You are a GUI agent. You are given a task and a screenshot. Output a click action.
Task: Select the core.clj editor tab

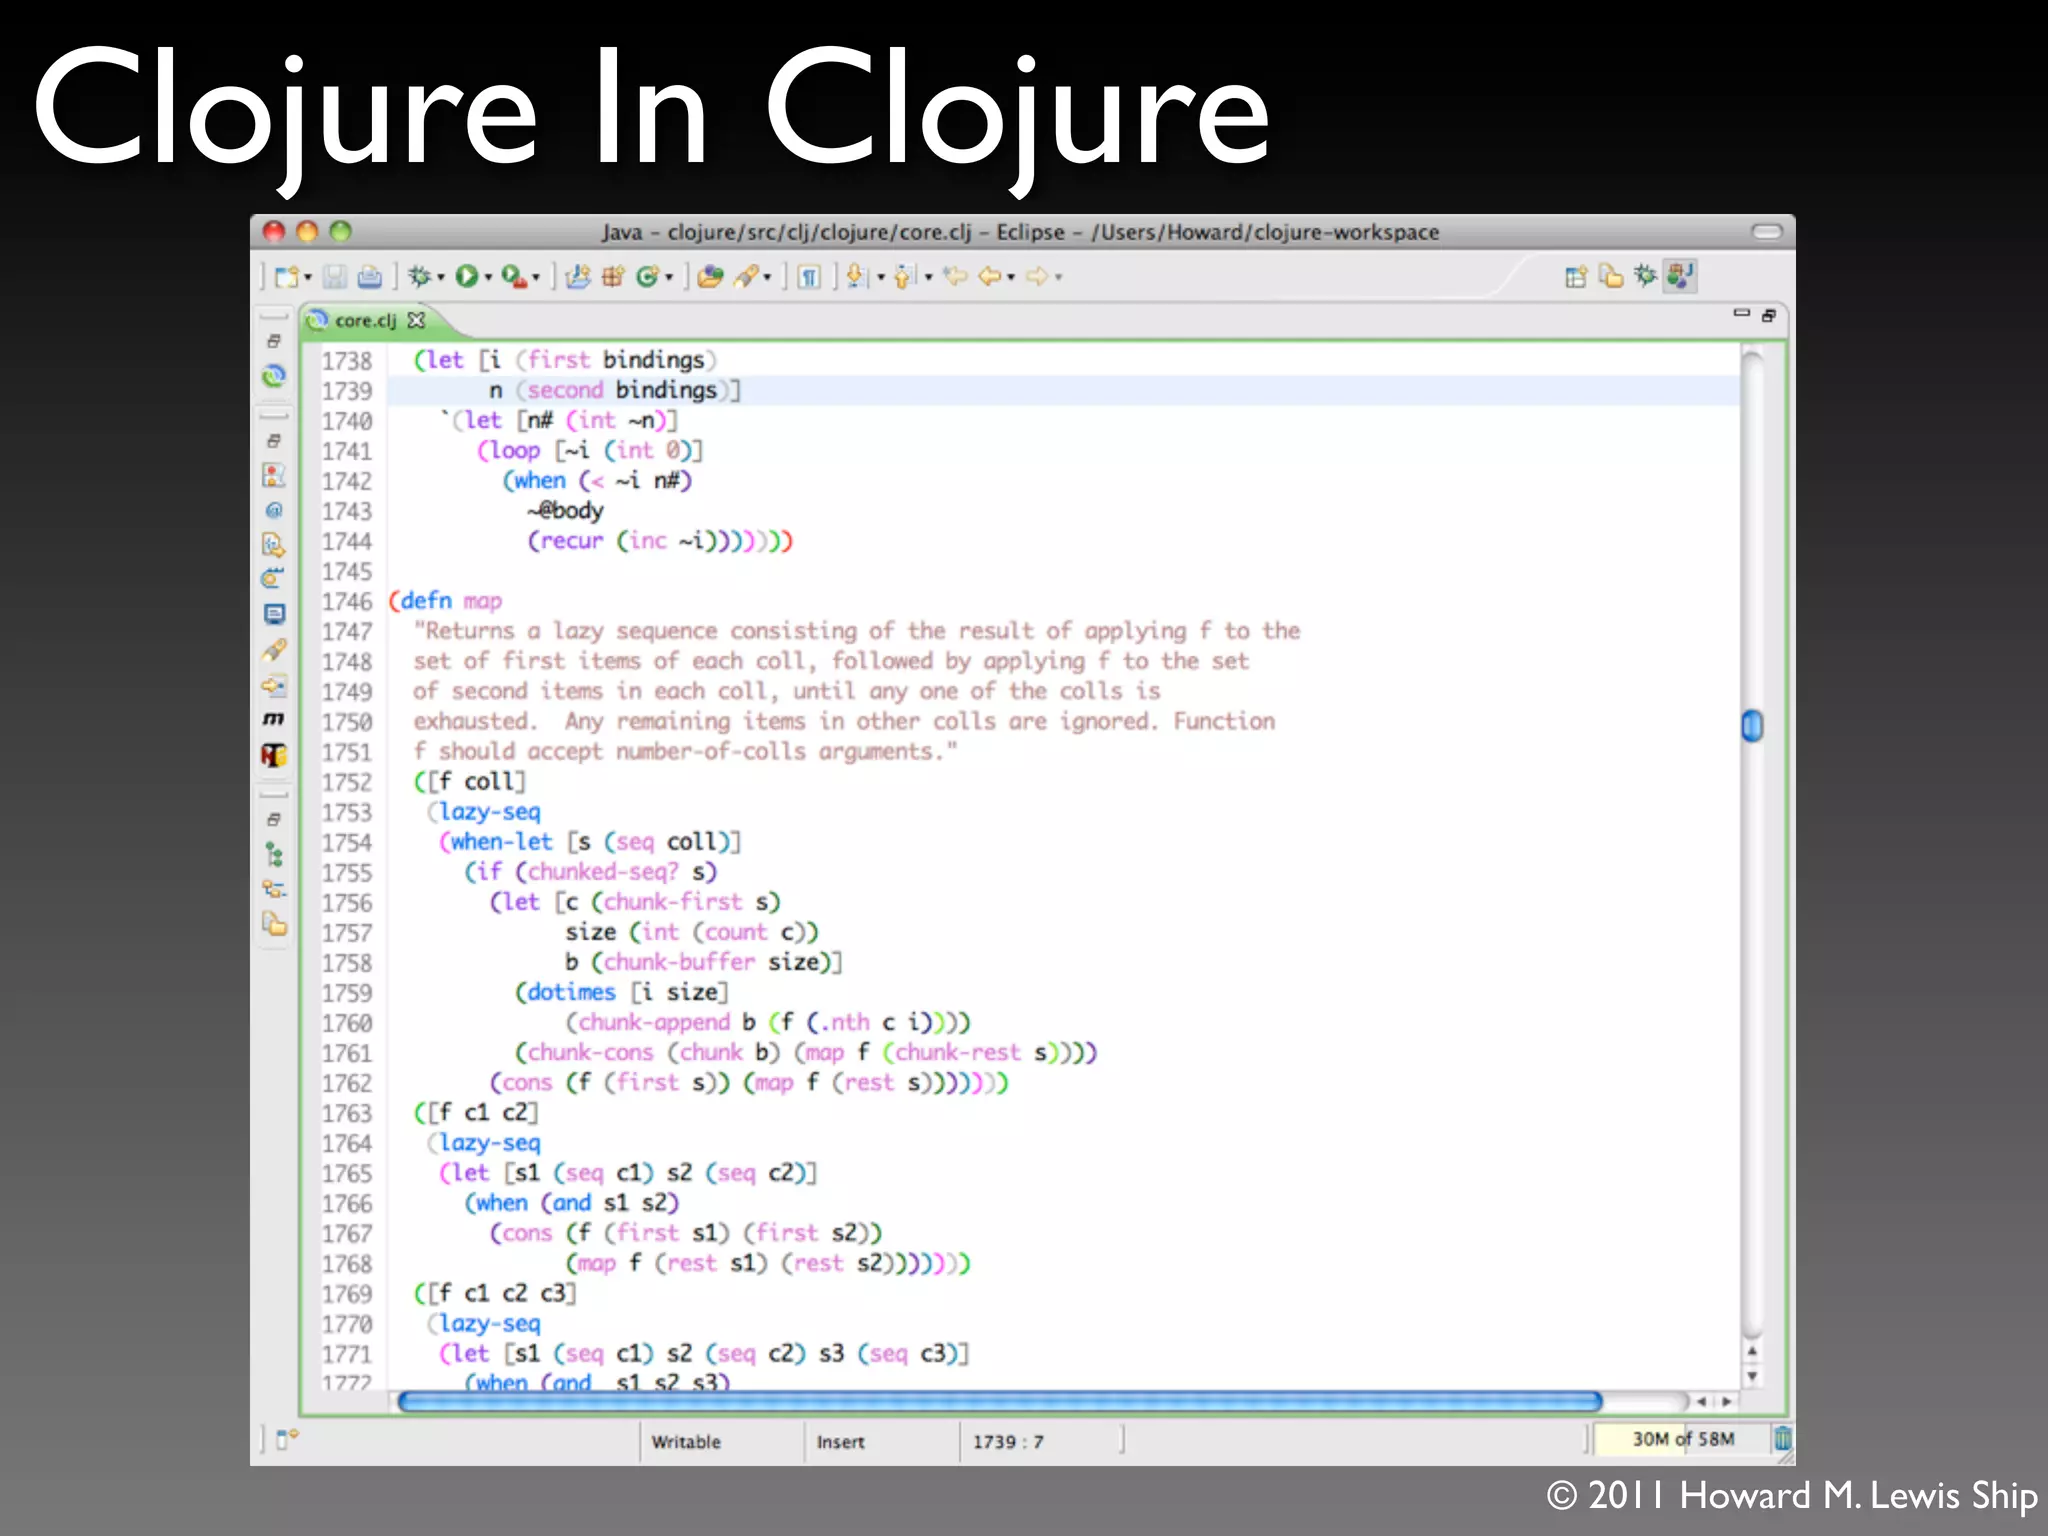coord(365,320)
